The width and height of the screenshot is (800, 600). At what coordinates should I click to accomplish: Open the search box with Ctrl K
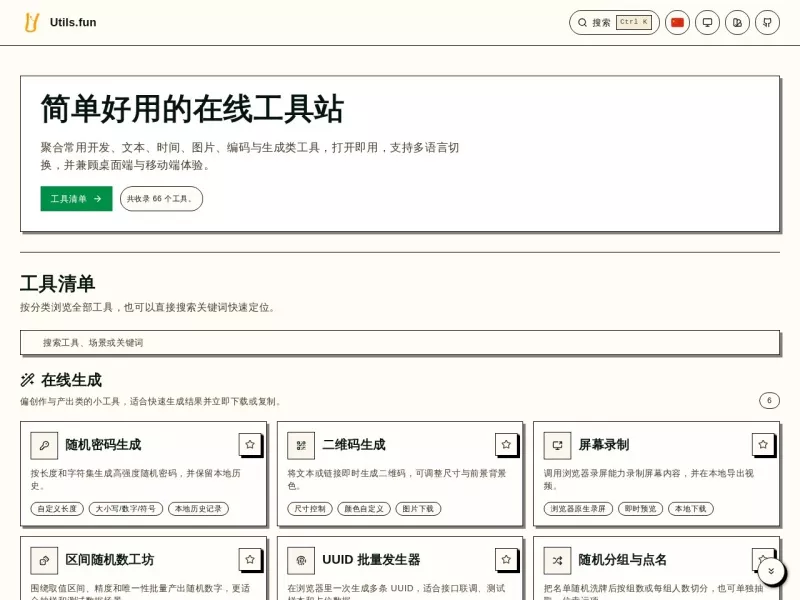point(614,22)
